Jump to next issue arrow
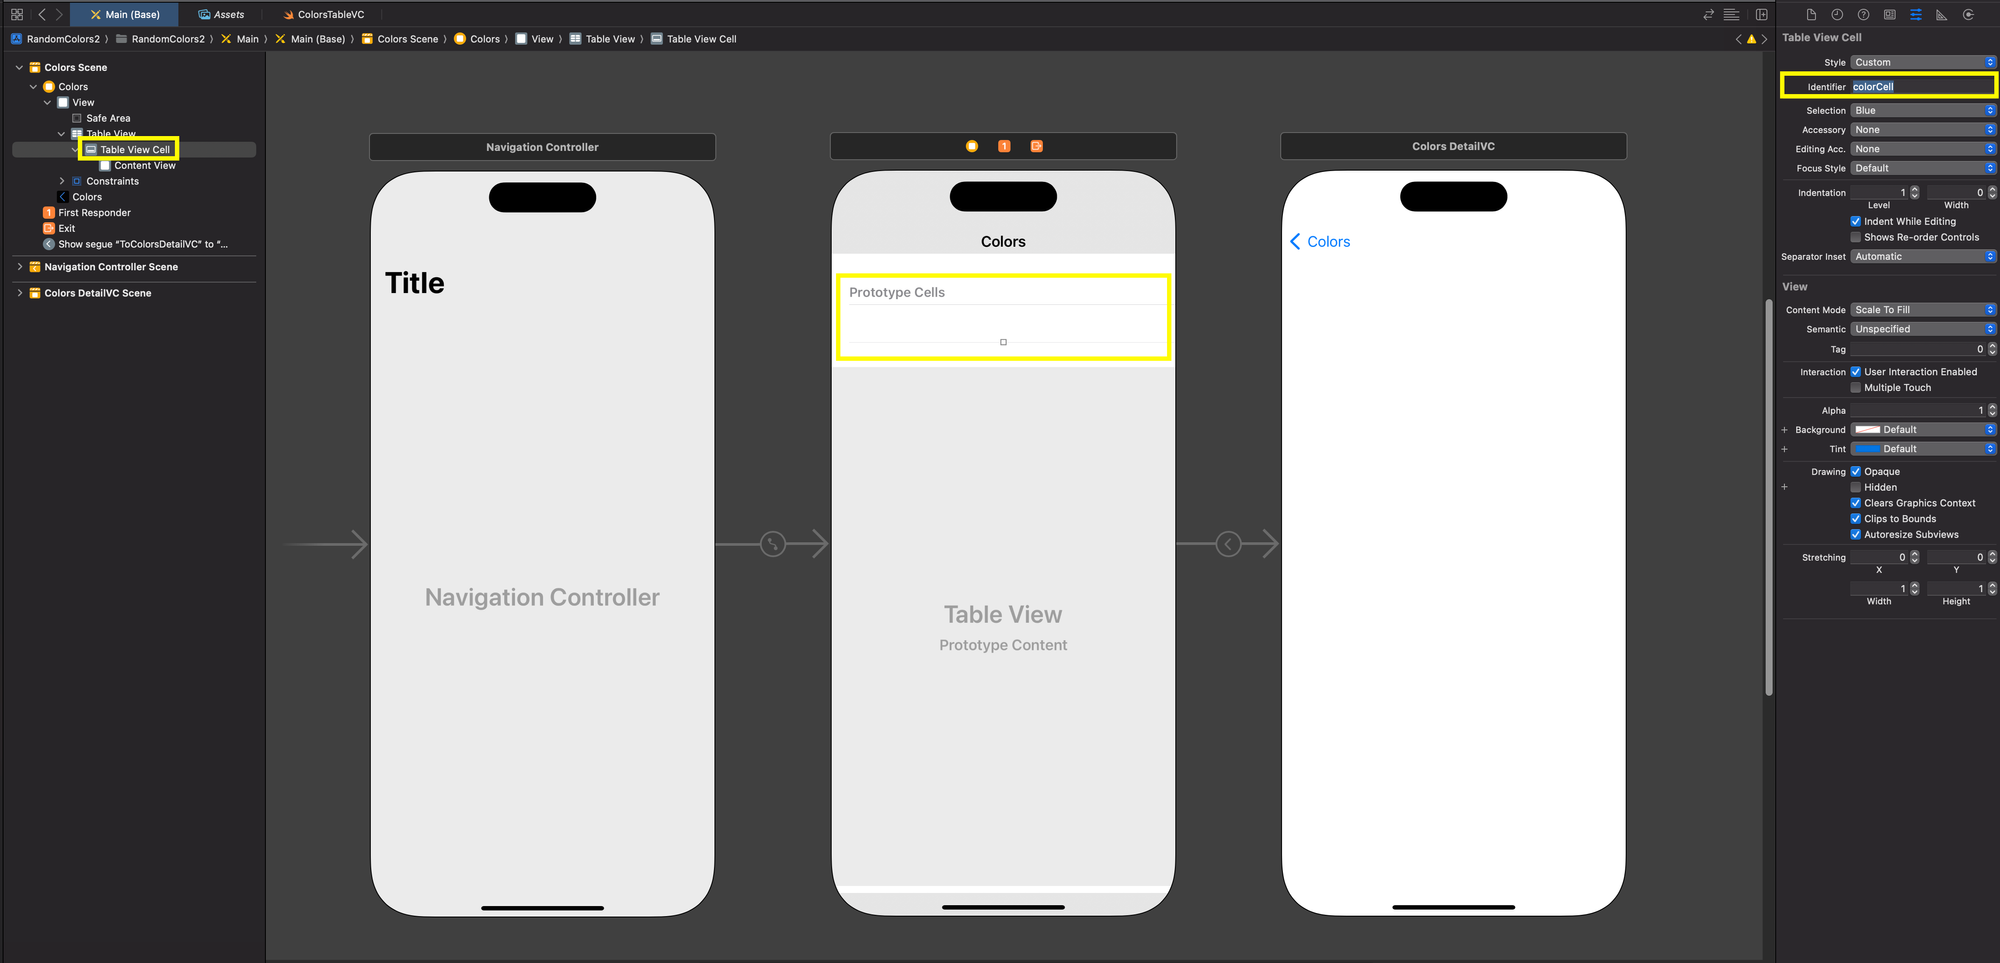The image size is (2000, 963). [x=1764, y=39]
